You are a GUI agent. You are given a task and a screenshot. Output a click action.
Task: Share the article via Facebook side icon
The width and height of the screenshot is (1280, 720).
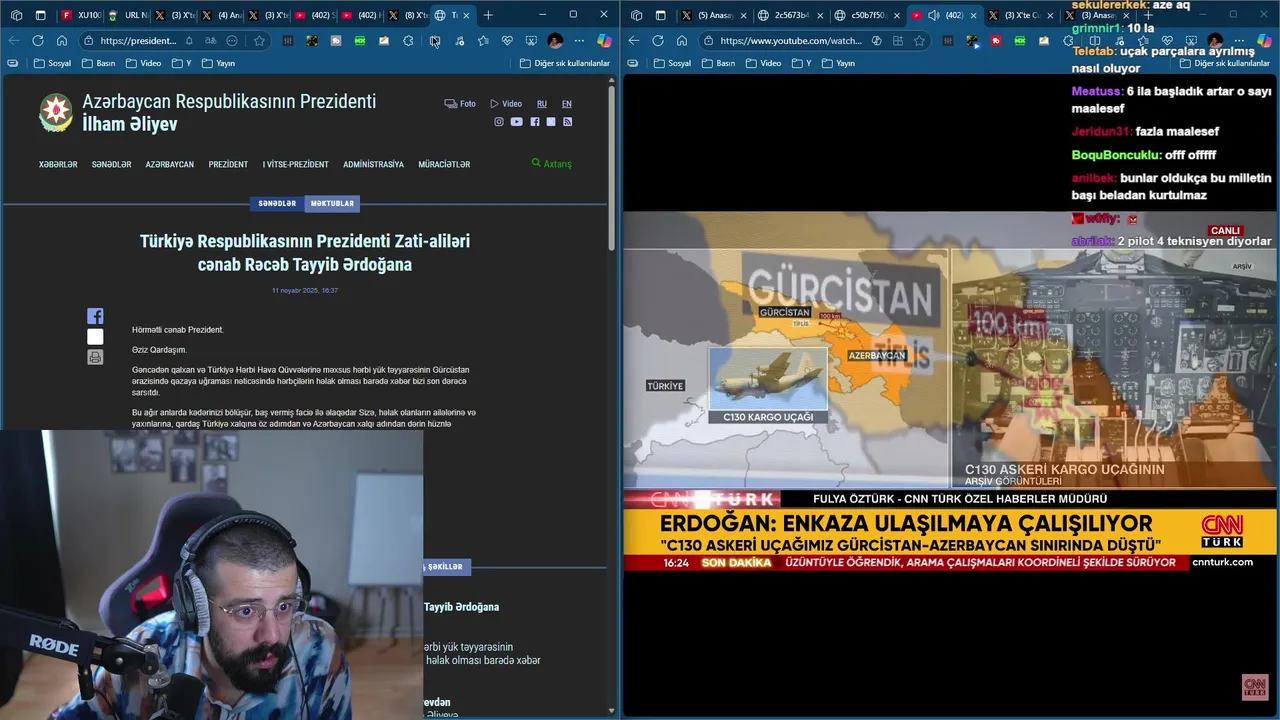(95, 316)
